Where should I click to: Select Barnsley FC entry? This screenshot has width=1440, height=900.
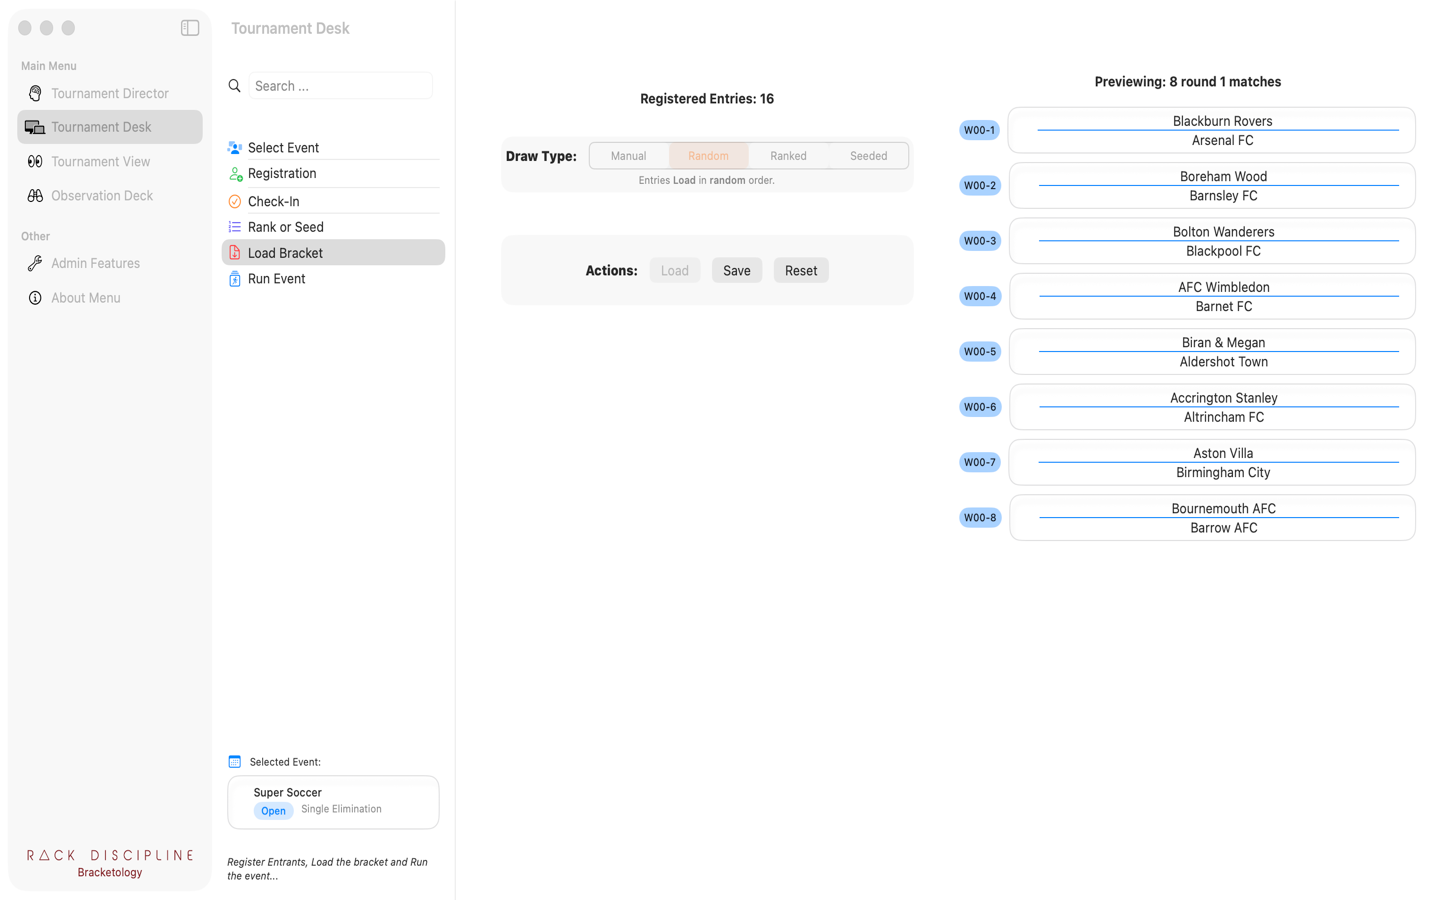(x=1223, y=196)
